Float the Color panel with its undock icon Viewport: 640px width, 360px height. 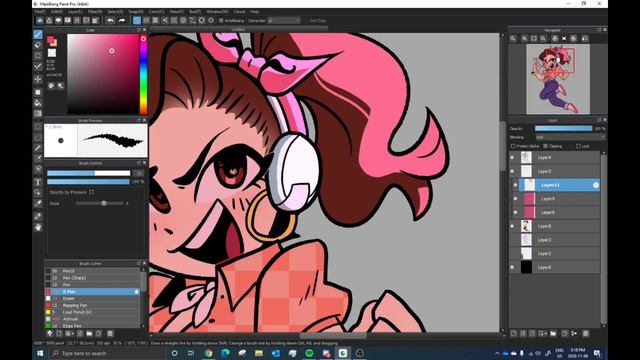(139, 30)
